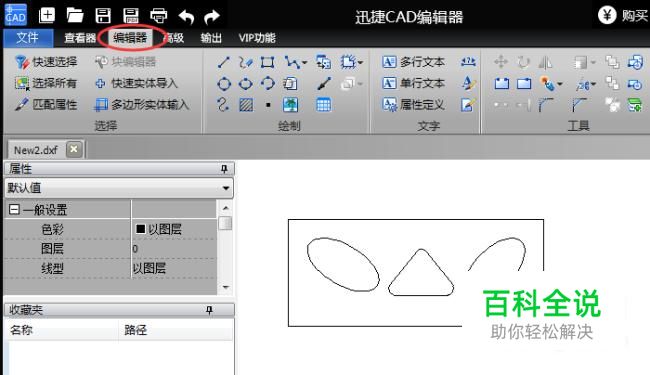Viewport: 650px width, 375px height.
Task: Open the paint tag tool dropdown arrow
Action: click(x=560, y=84)
